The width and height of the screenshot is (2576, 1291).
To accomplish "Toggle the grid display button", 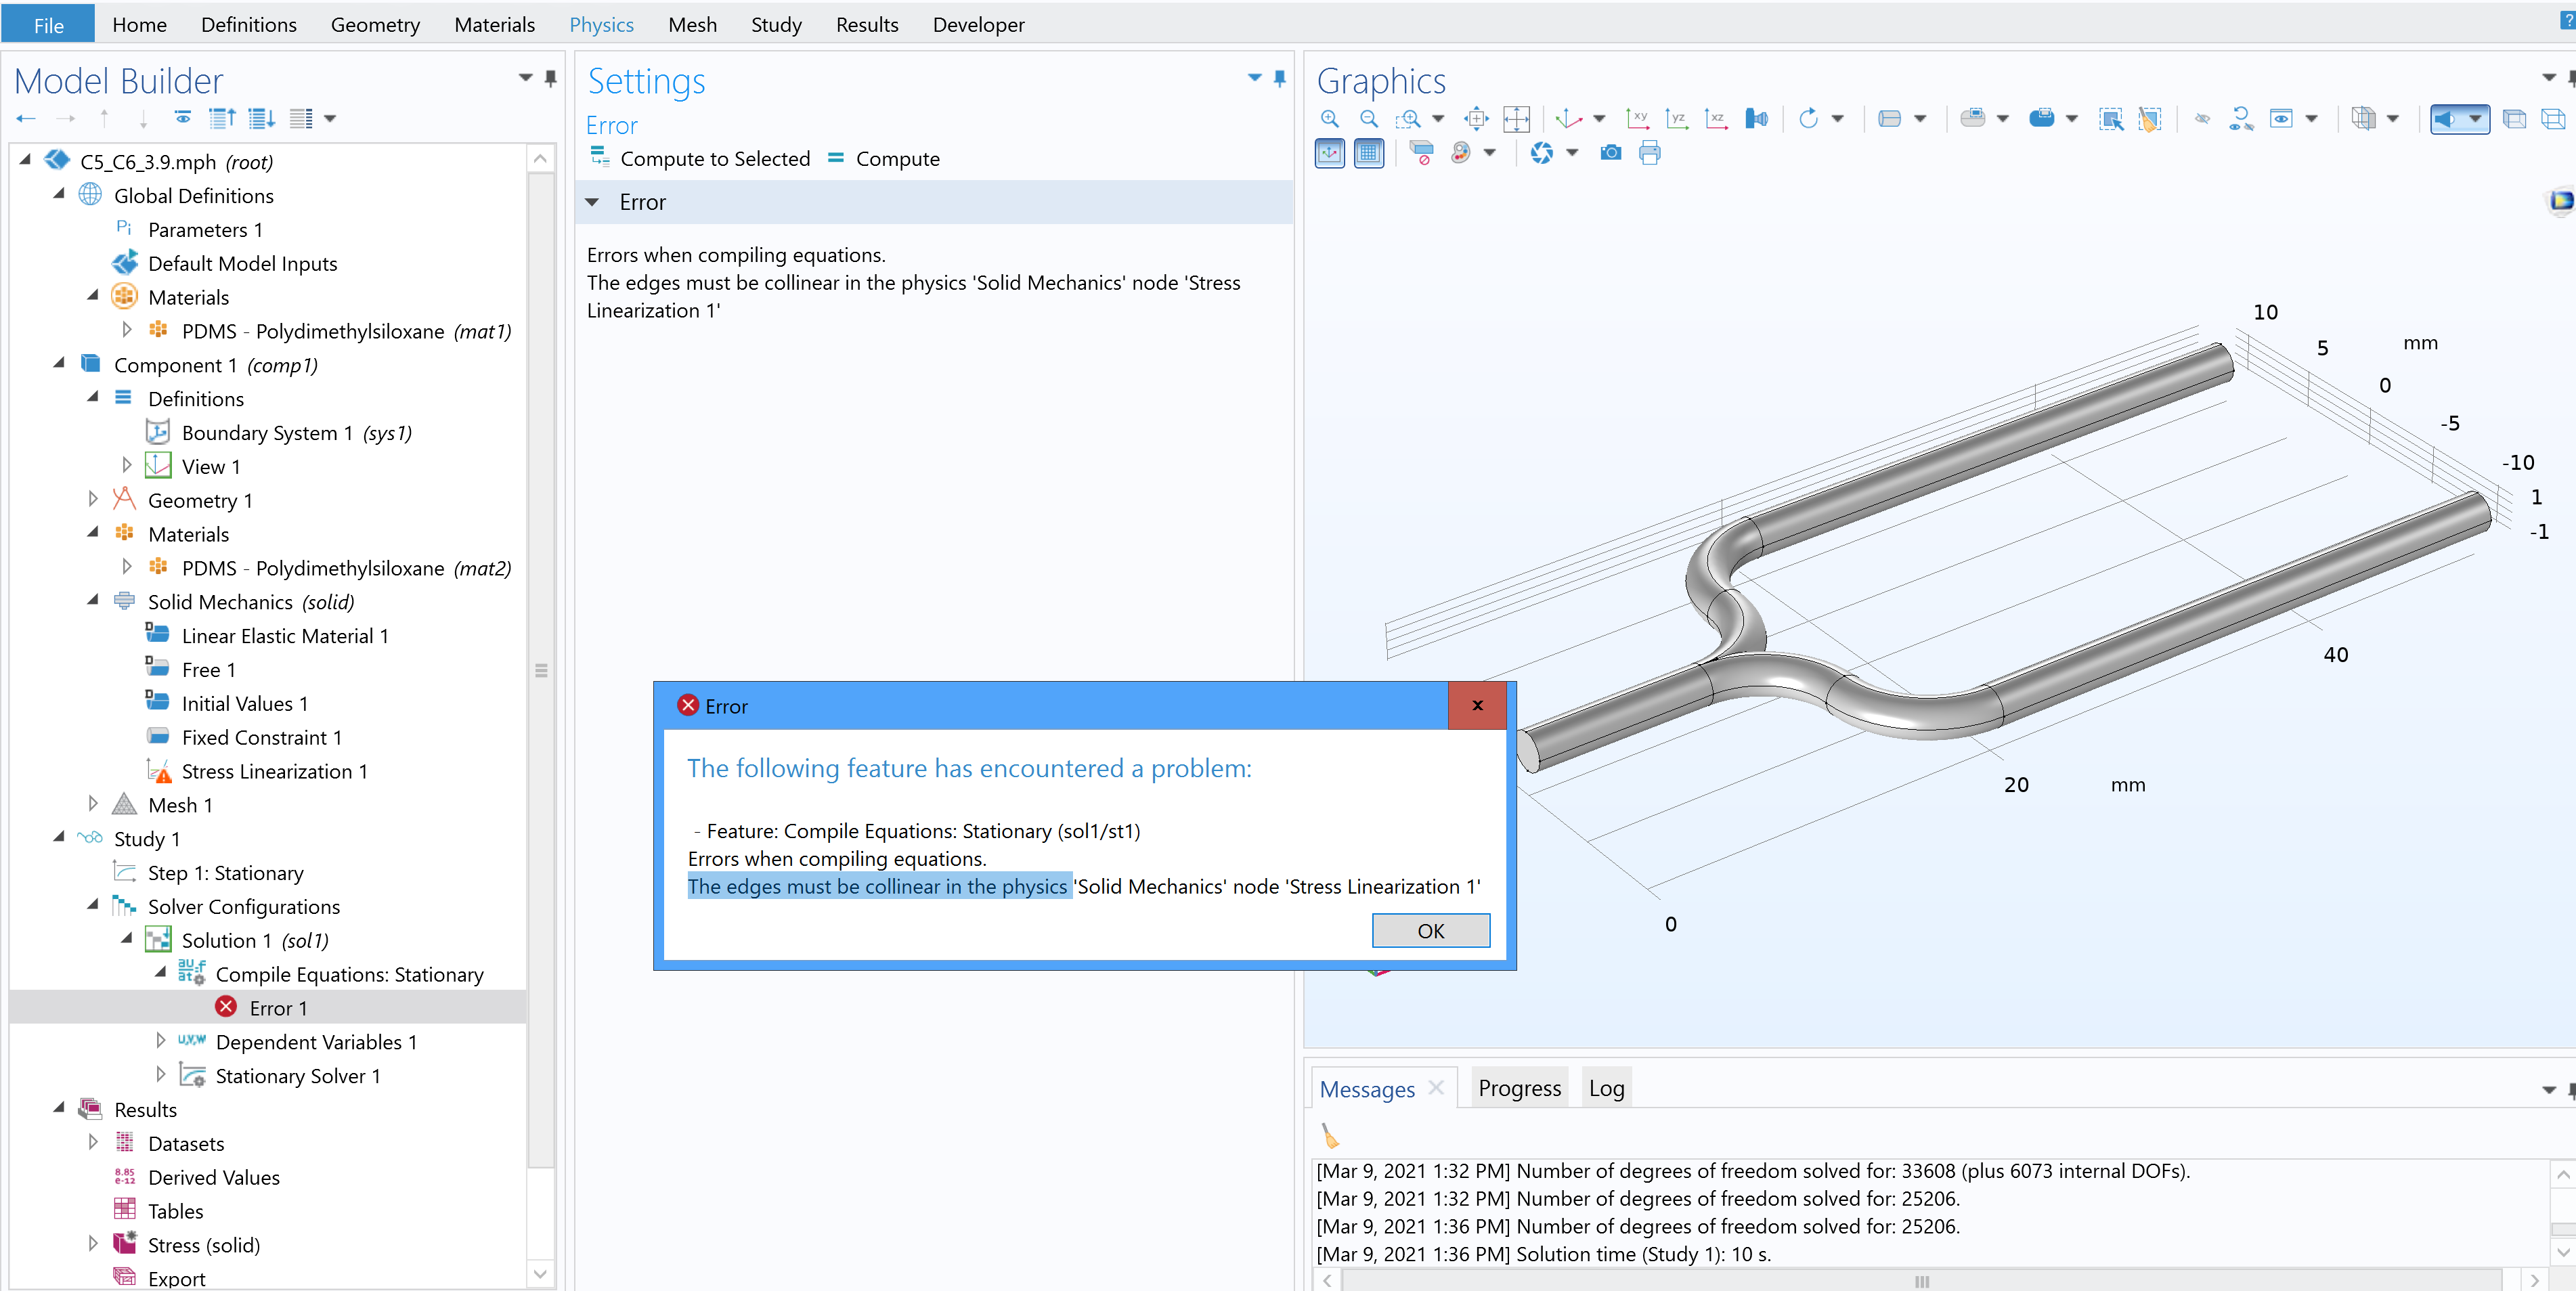I will (1369, 153).
